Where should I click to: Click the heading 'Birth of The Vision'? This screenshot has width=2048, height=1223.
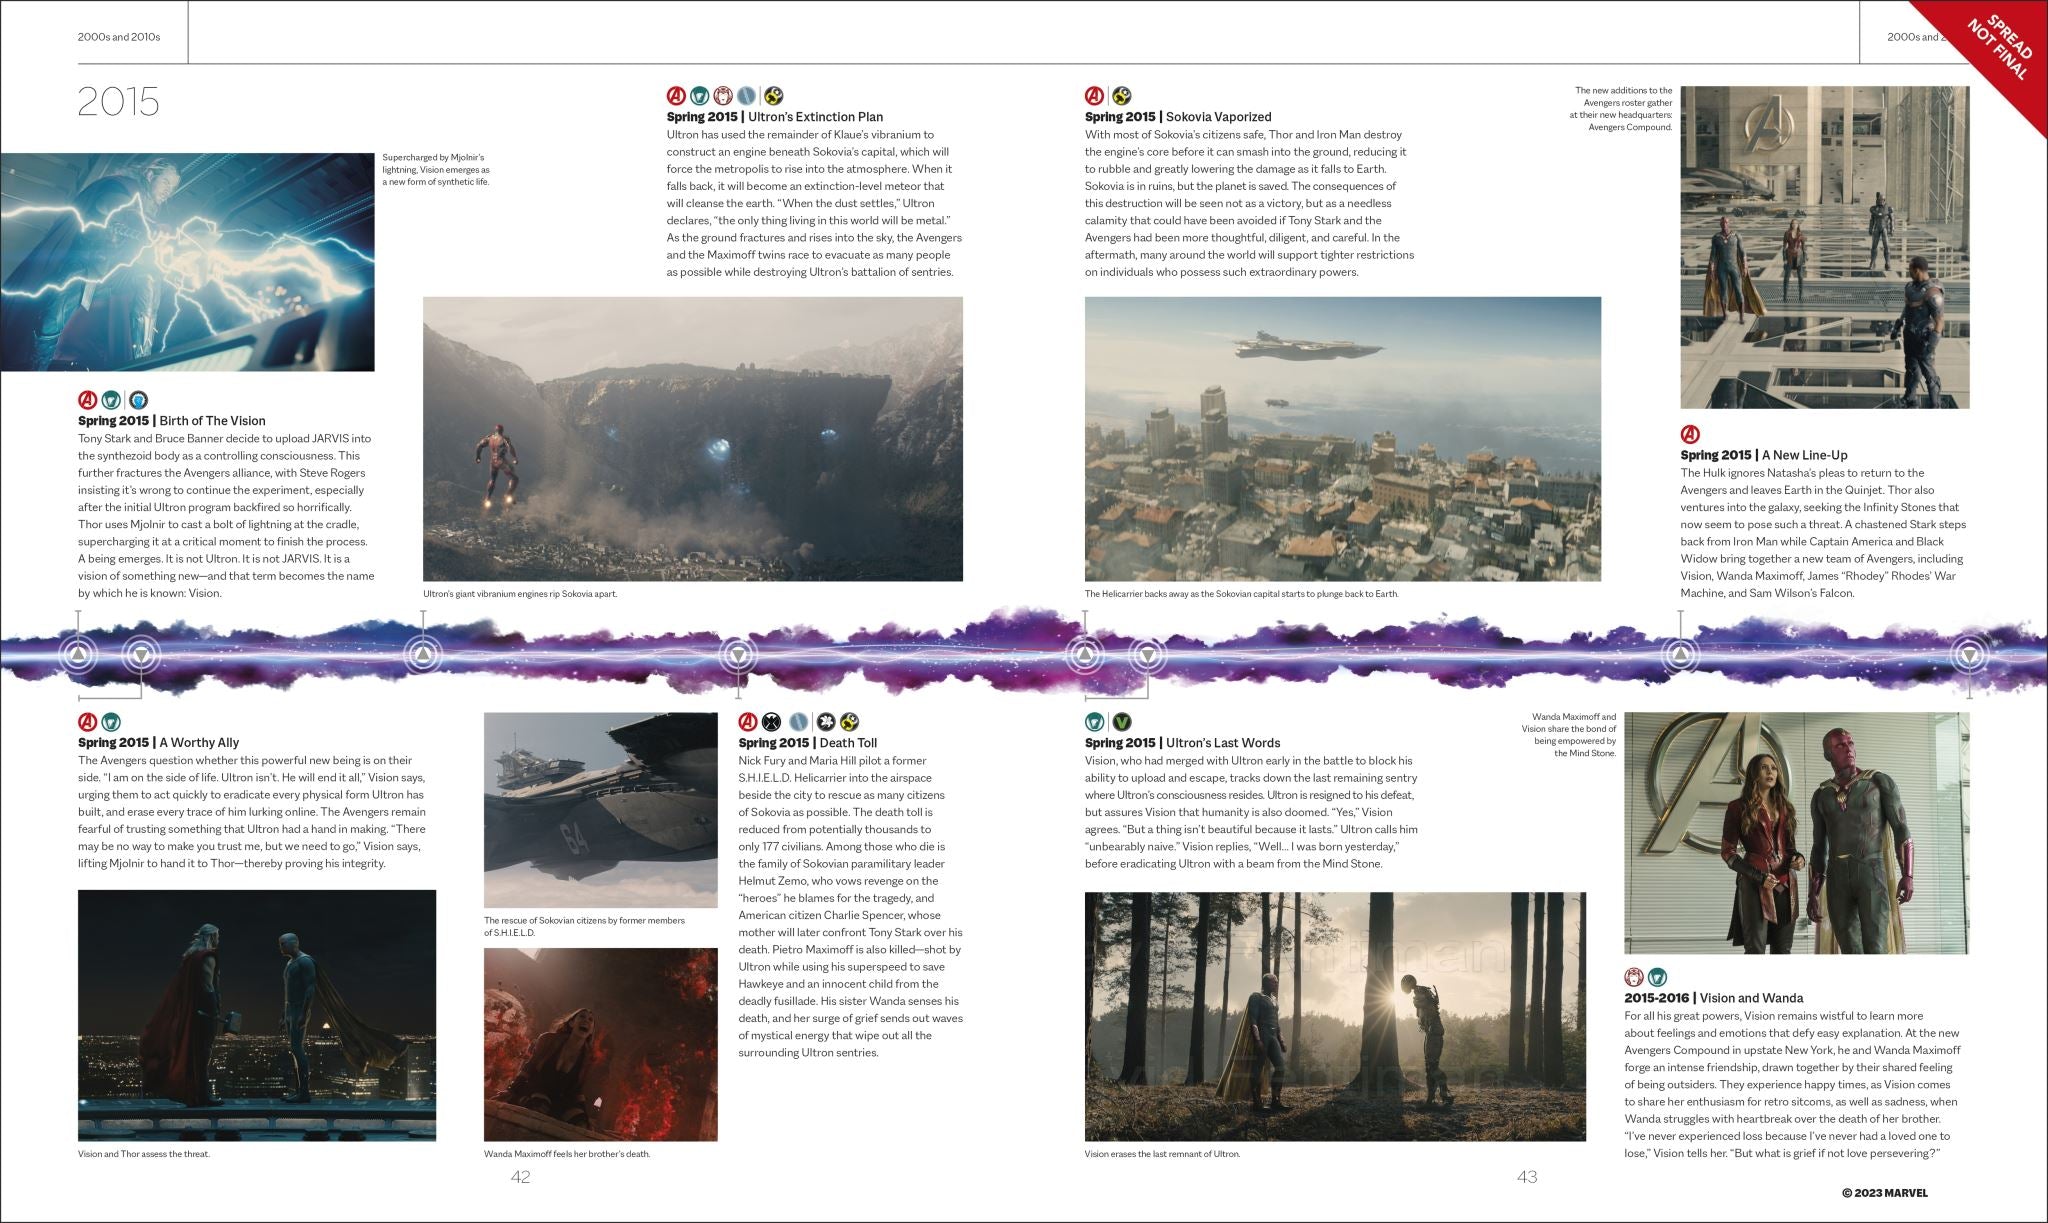[213, 421]
